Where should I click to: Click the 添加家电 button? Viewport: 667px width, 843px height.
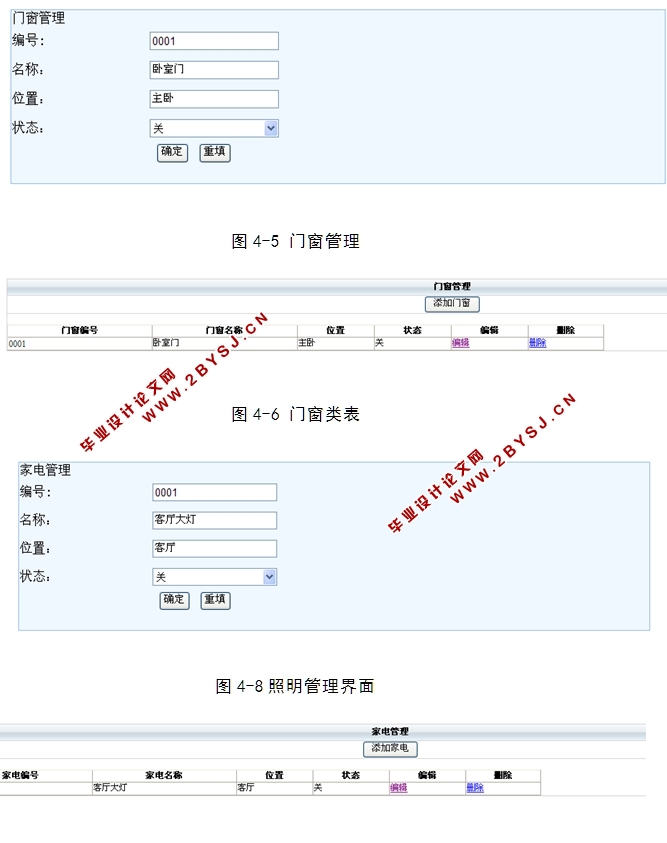(x=390, y=748)
